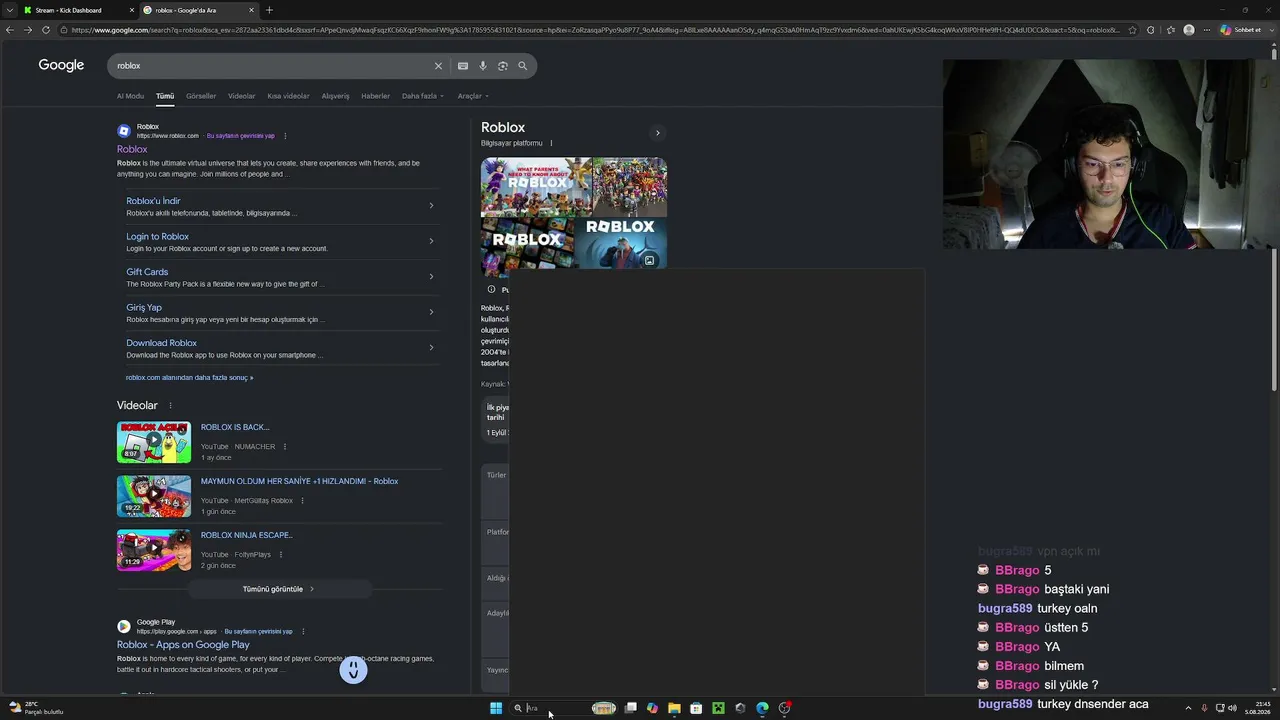Close the Stream - Kick Dashboard tab
The width and height of the screenshot is (1280, 720).
tap(132, 10)
